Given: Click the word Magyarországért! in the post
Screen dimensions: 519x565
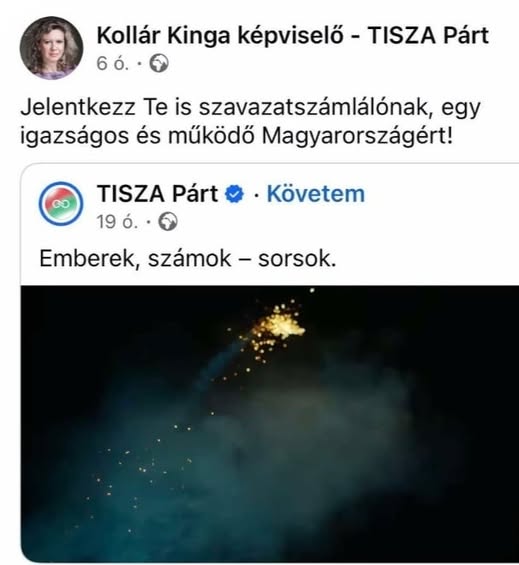Looking at the screenshot, I should (x=357, y=137).
